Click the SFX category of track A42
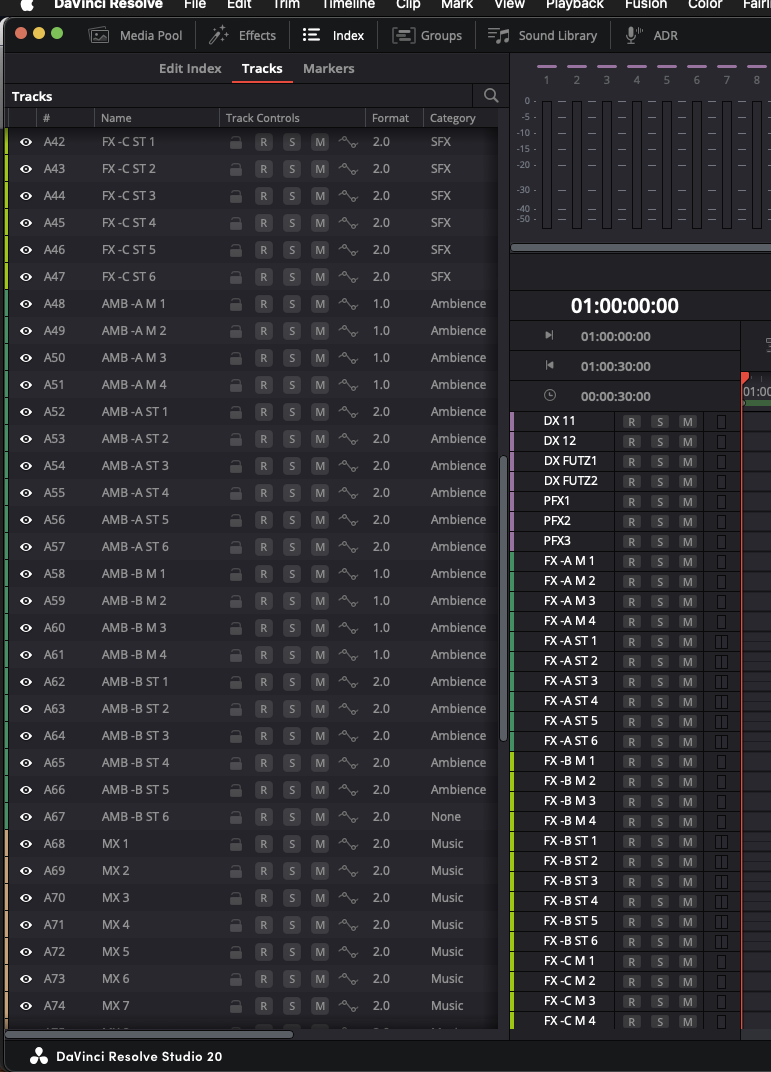 coord(441,142)
